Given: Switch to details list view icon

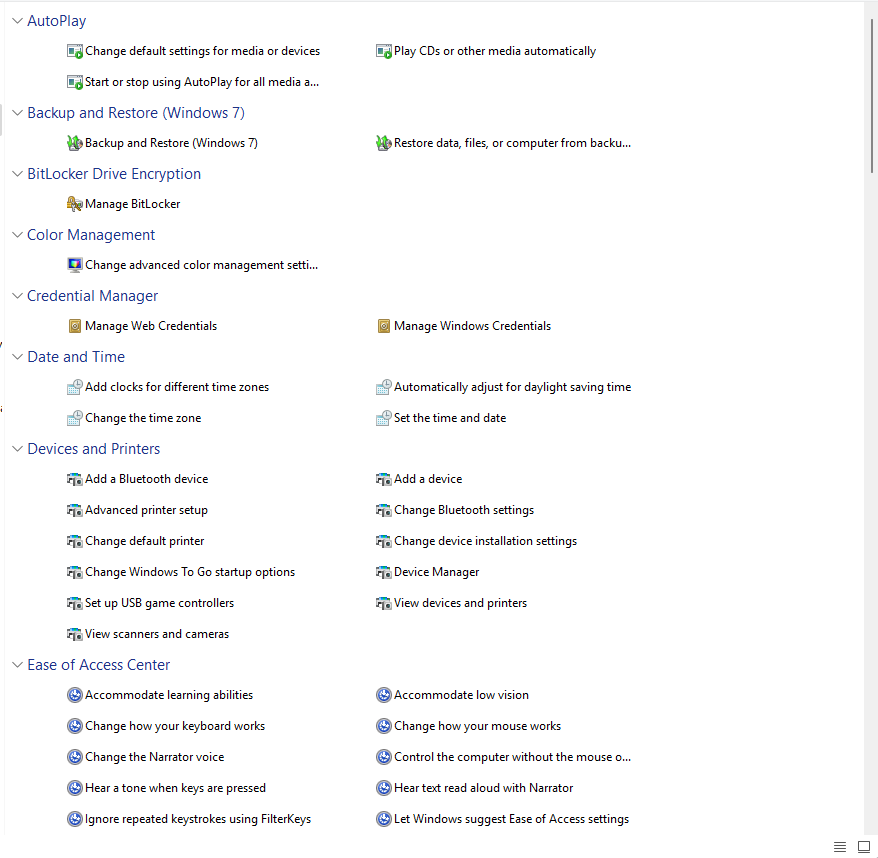Looking at the screenshot, I should click(839, 847).
